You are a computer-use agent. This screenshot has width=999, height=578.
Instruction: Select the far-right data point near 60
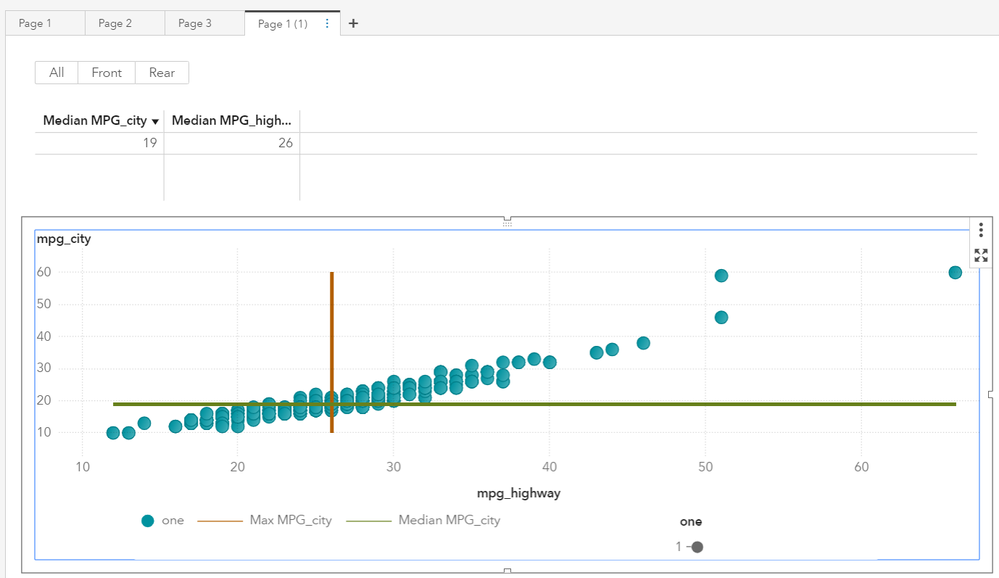(955, 272)
